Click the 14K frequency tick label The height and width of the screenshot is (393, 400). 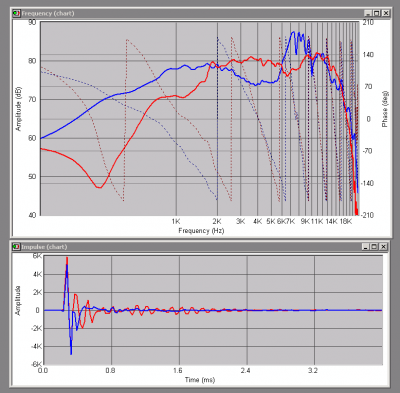coord(331,221)
